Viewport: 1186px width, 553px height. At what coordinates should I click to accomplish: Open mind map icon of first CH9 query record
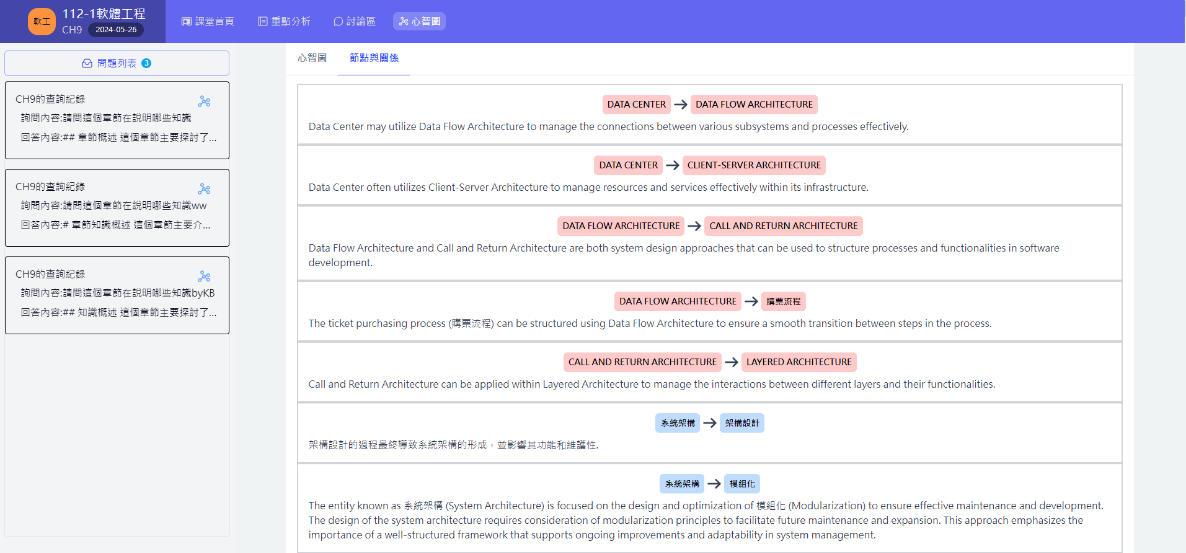203,101
